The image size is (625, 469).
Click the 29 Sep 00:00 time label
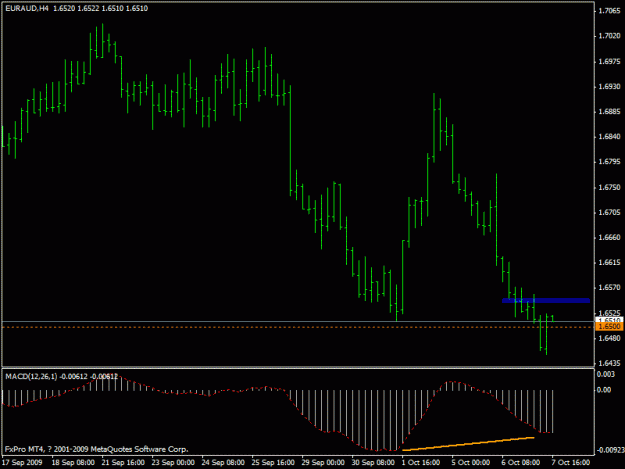click(x=323, y=463)
